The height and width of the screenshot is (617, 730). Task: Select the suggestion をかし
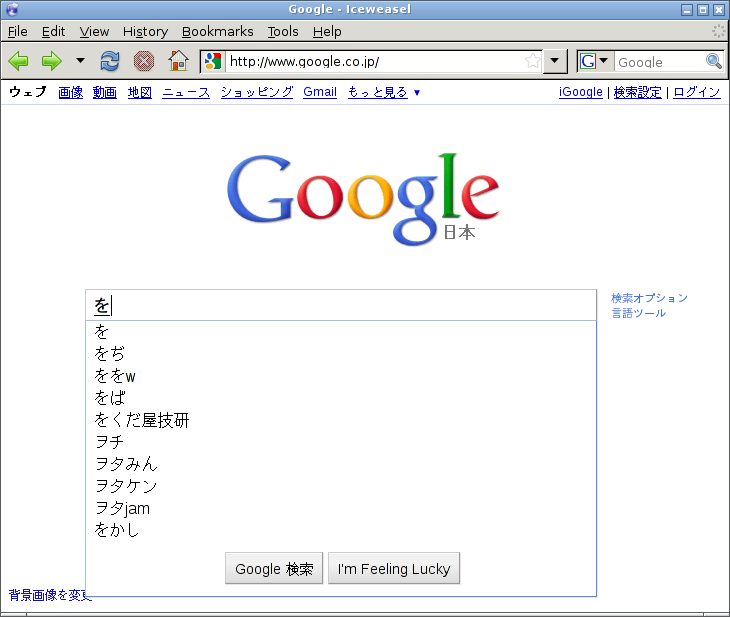point(341,530)
